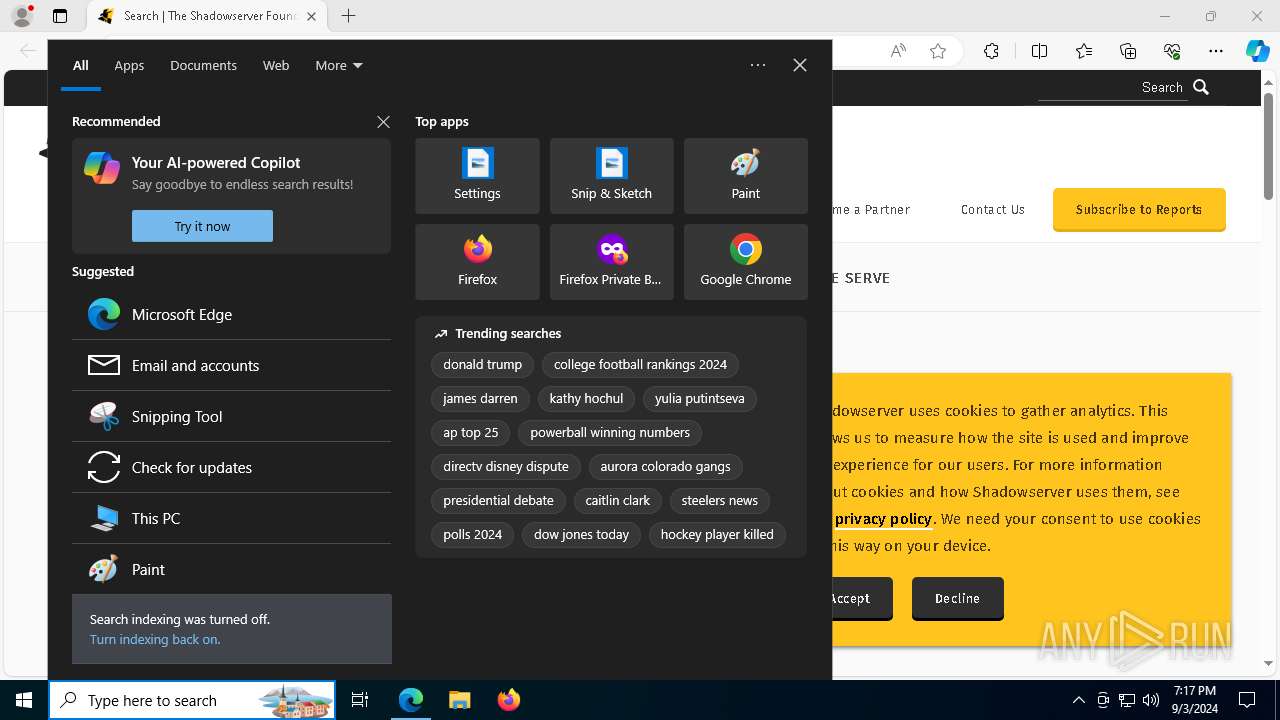Image resolution: width=1280 pixels, height=720 pixels.
Task: Select james darren trending search
Action: (480, 399)
